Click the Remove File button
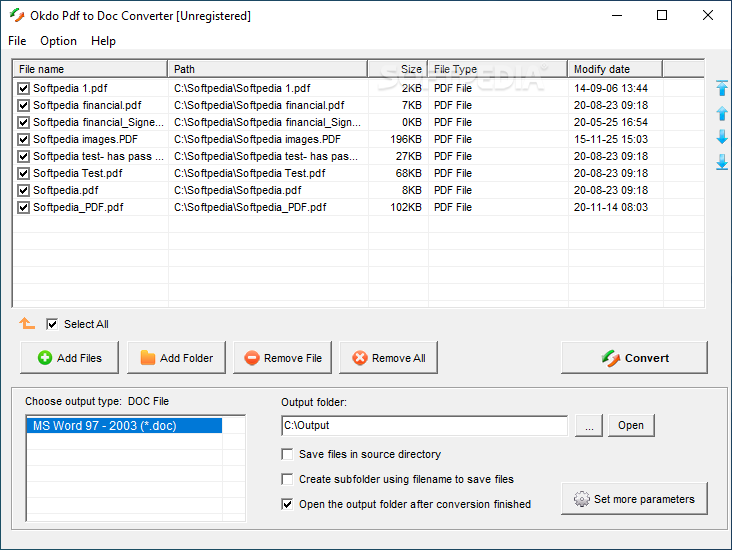 tap(282, 358)
